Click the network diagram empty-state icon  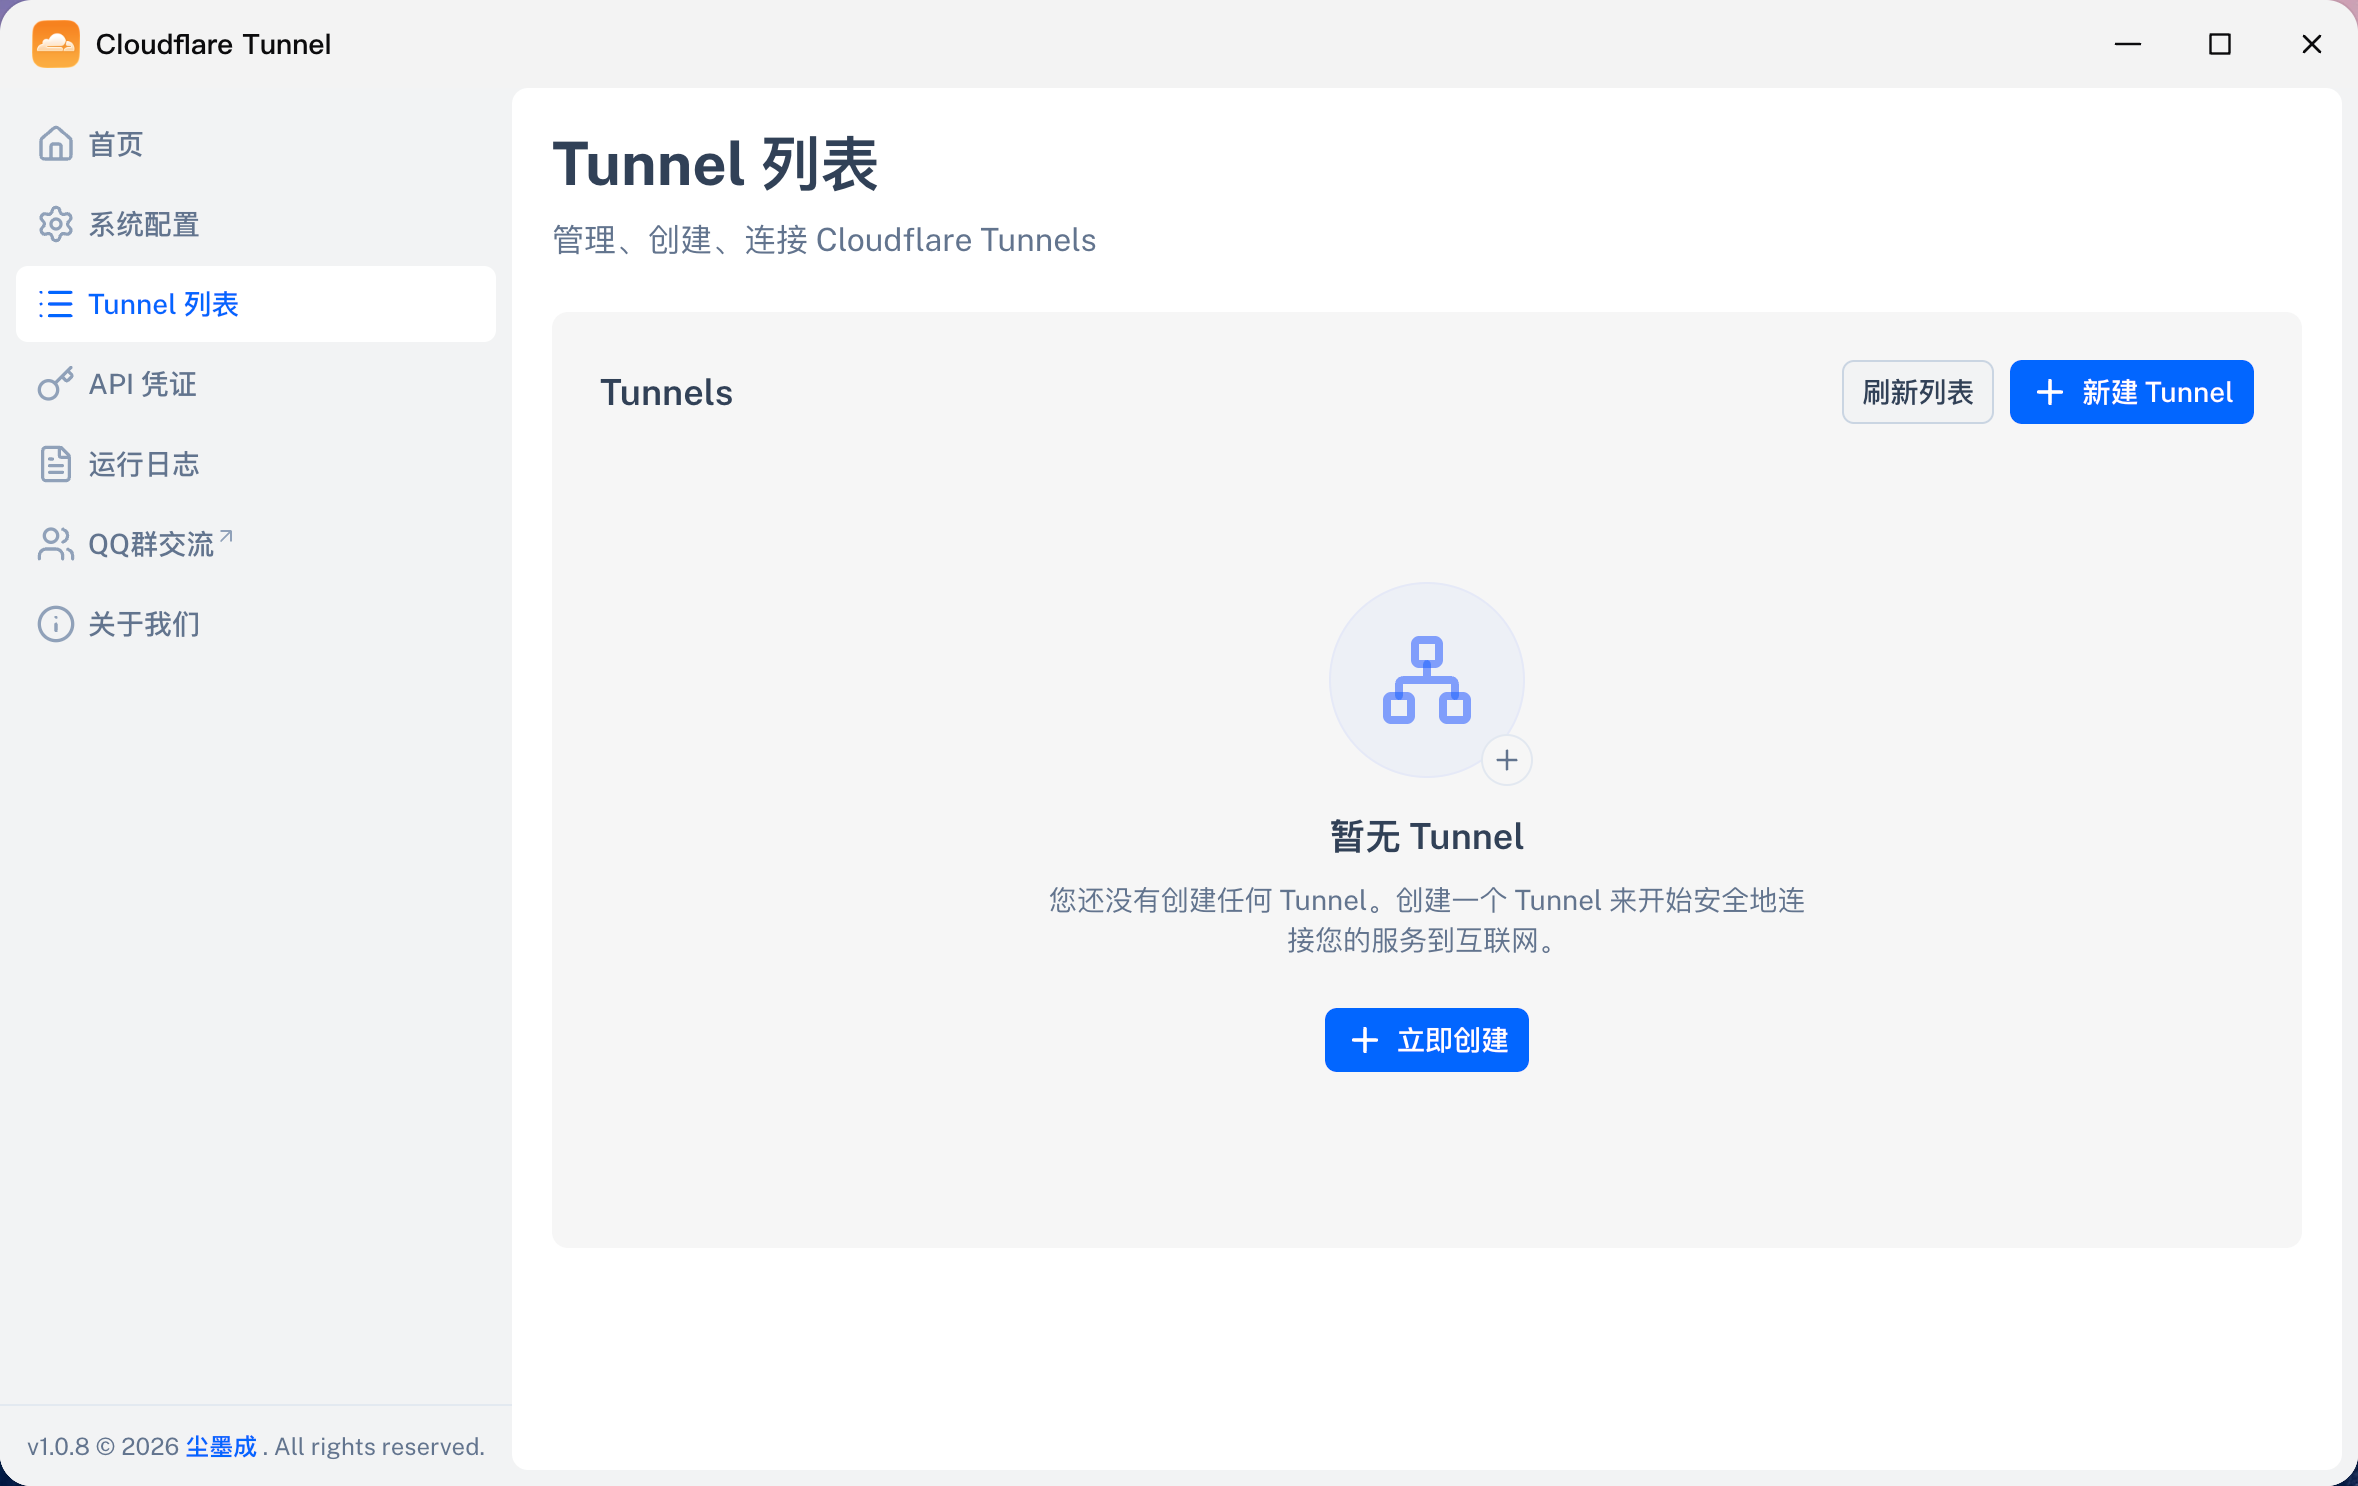point(1427,680)
